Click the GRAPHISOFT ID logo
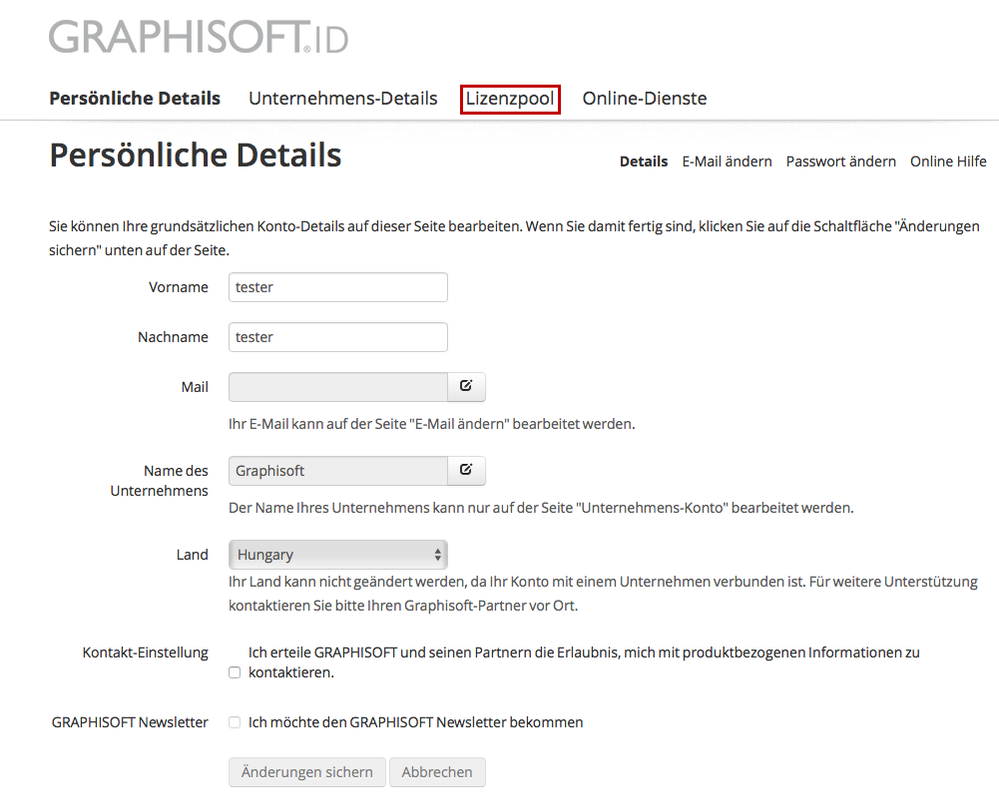The image size is (999, 800). click(x=198, y=38)
